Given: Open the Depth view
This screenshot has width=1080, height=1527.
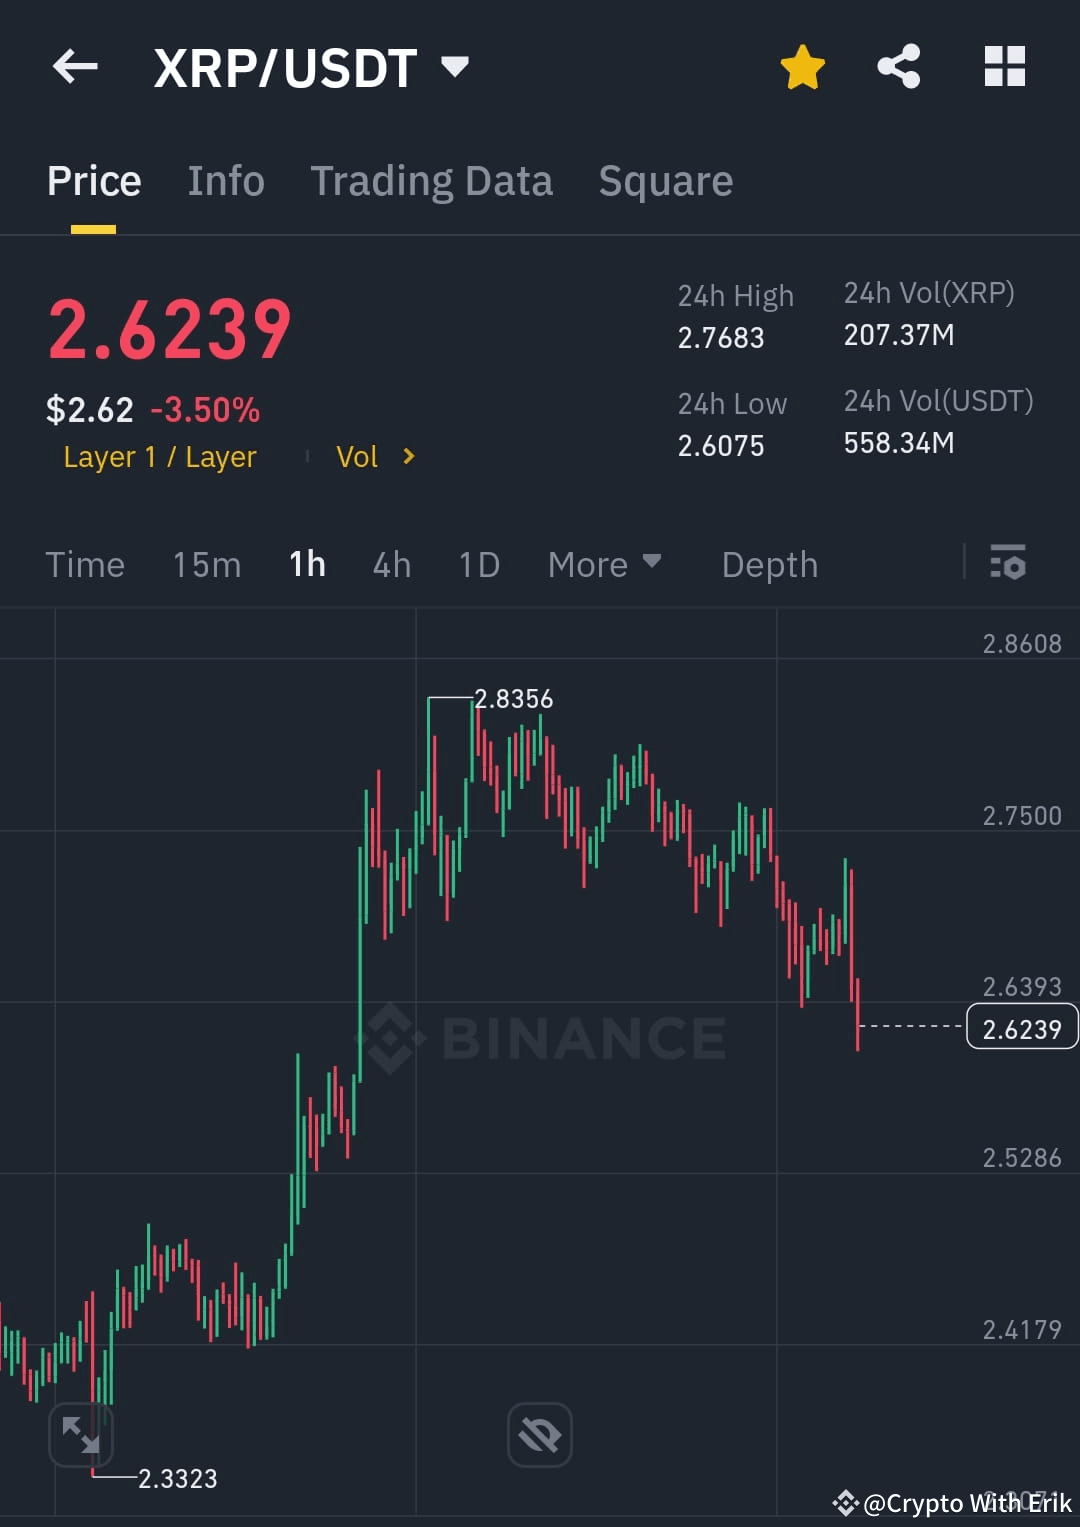Looking at the screenshot, I should coord(769,563).
